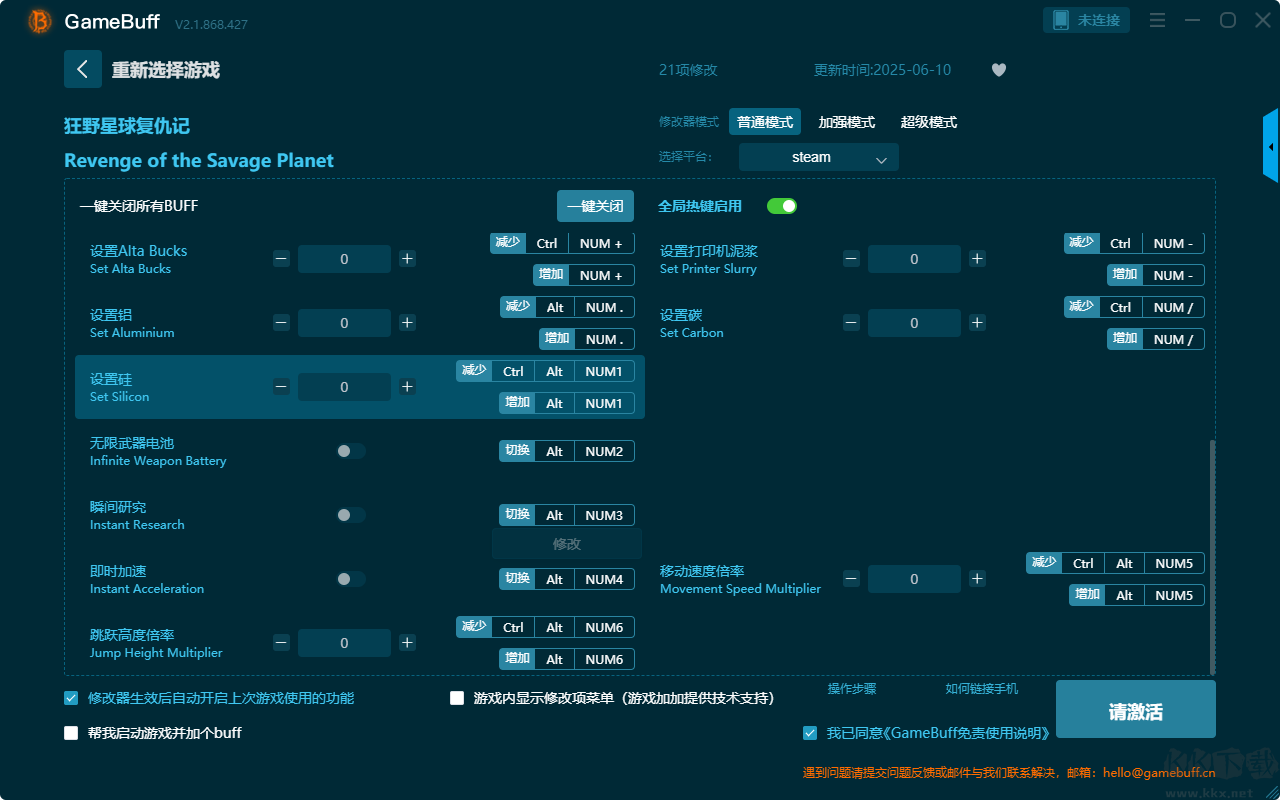Click the Set Silicon value field
This screenshot has width=1280, height=800.
pyautogui.click(x=344, y=387)
